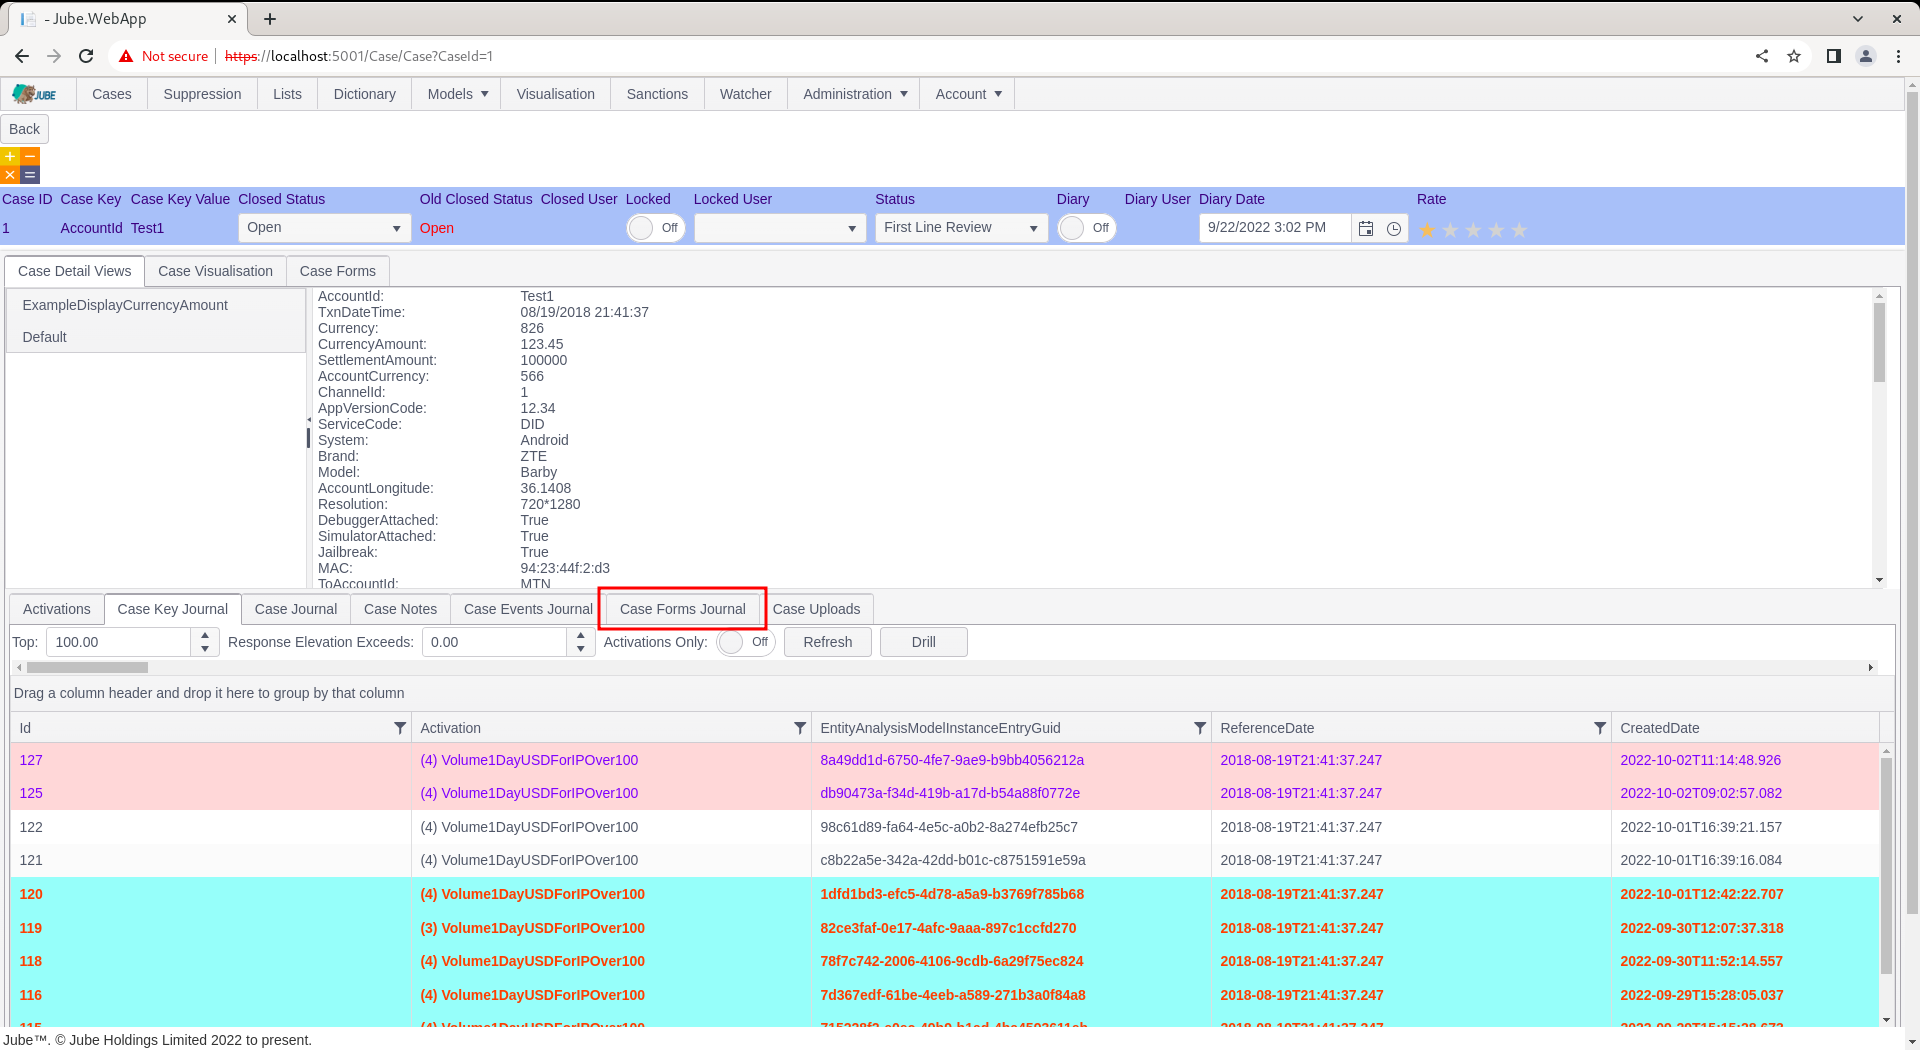The image size is (1920, 1050).
Task: Switch to the Case Events Journal tab
Action: (x=528, y=609)
